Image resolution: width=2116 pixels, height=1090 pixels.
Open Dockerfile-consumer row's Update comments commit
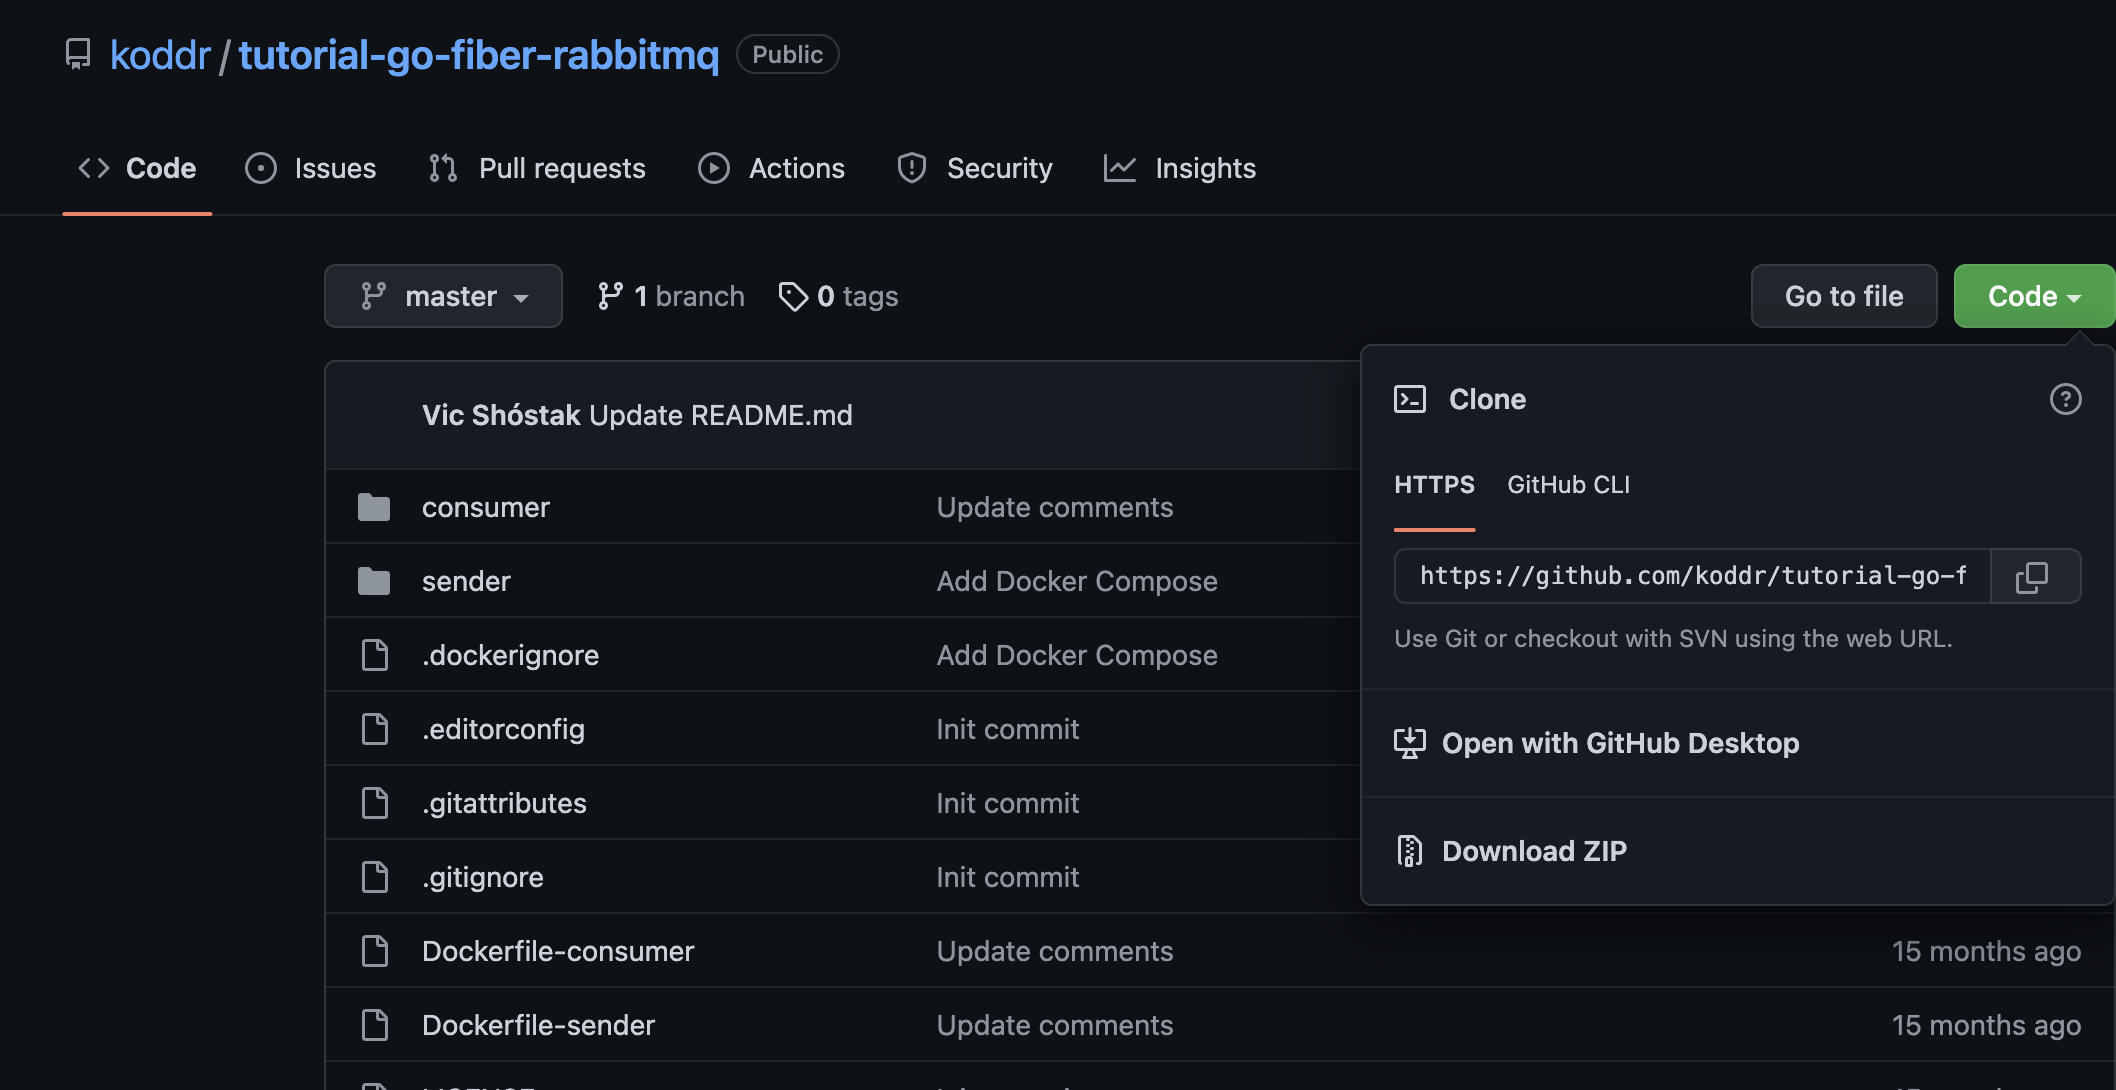pyautogui.click(x=1055, y=951)
